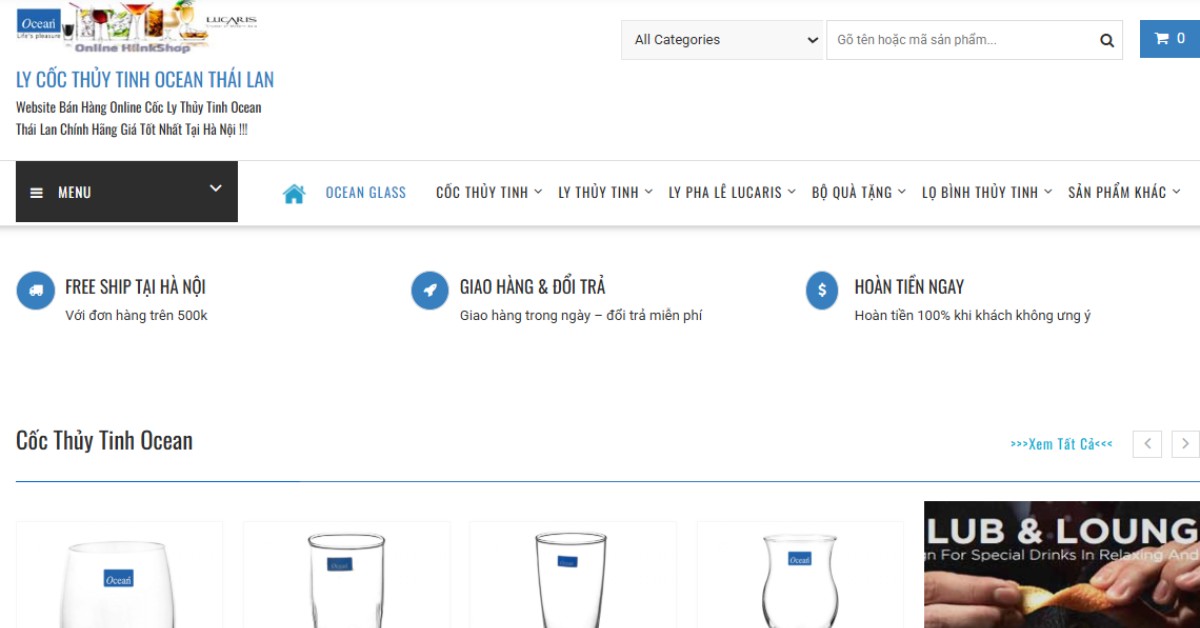
Task: Open the All Categories dropdown
Action: [x=722, y=40]
